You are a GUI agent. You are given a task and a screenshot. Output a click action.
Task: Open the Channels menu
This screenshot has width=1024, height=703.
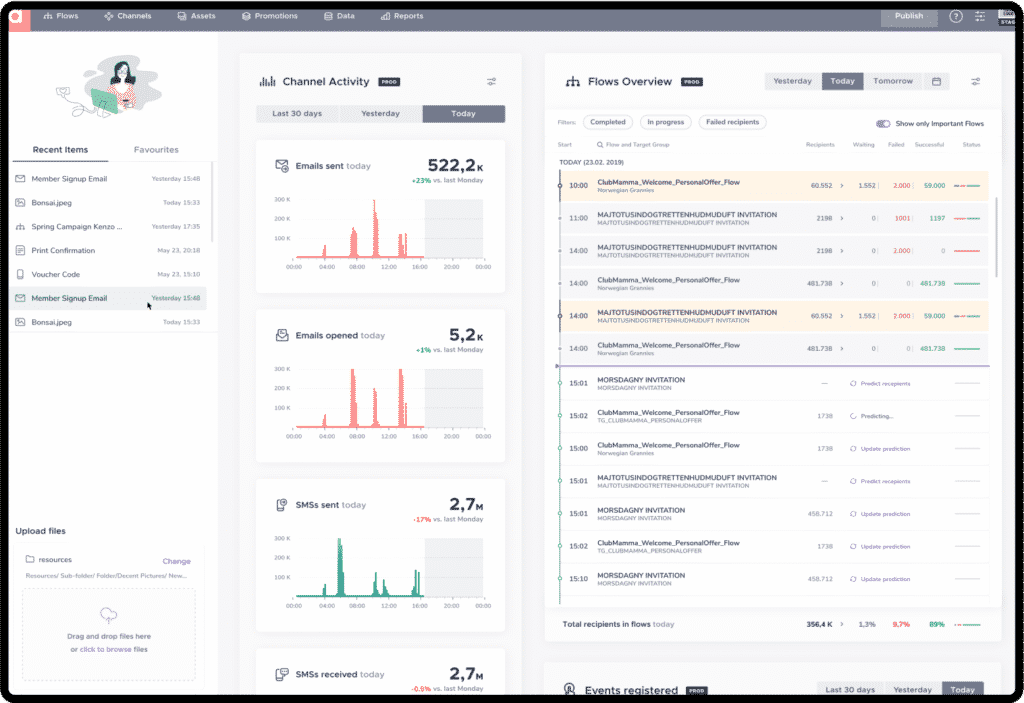pos(128,16)
